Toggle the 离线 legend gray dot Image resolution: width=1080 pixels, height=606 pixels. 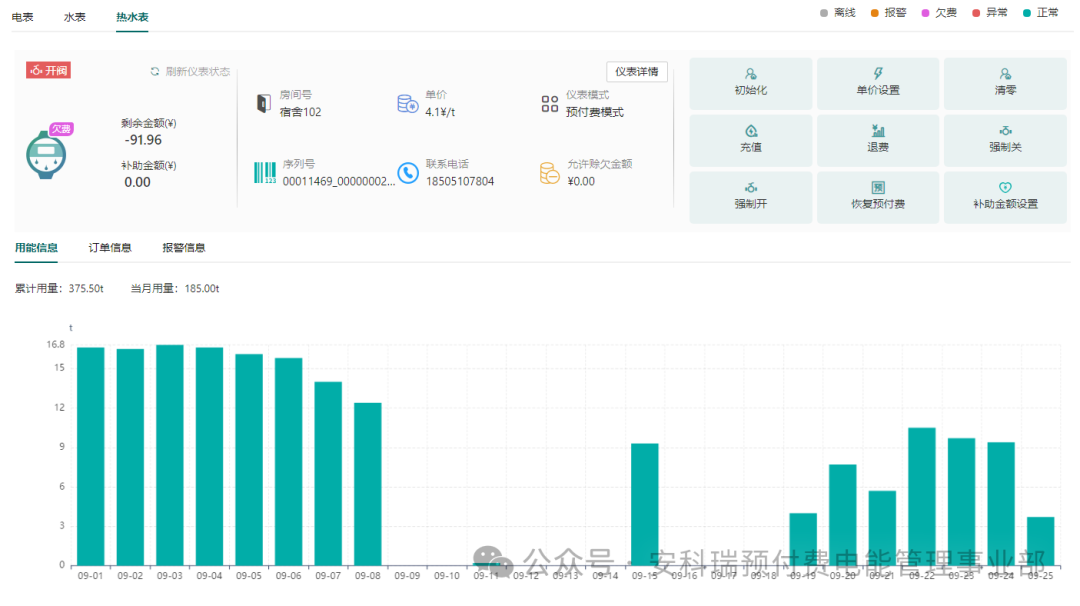tap(824, 13)
